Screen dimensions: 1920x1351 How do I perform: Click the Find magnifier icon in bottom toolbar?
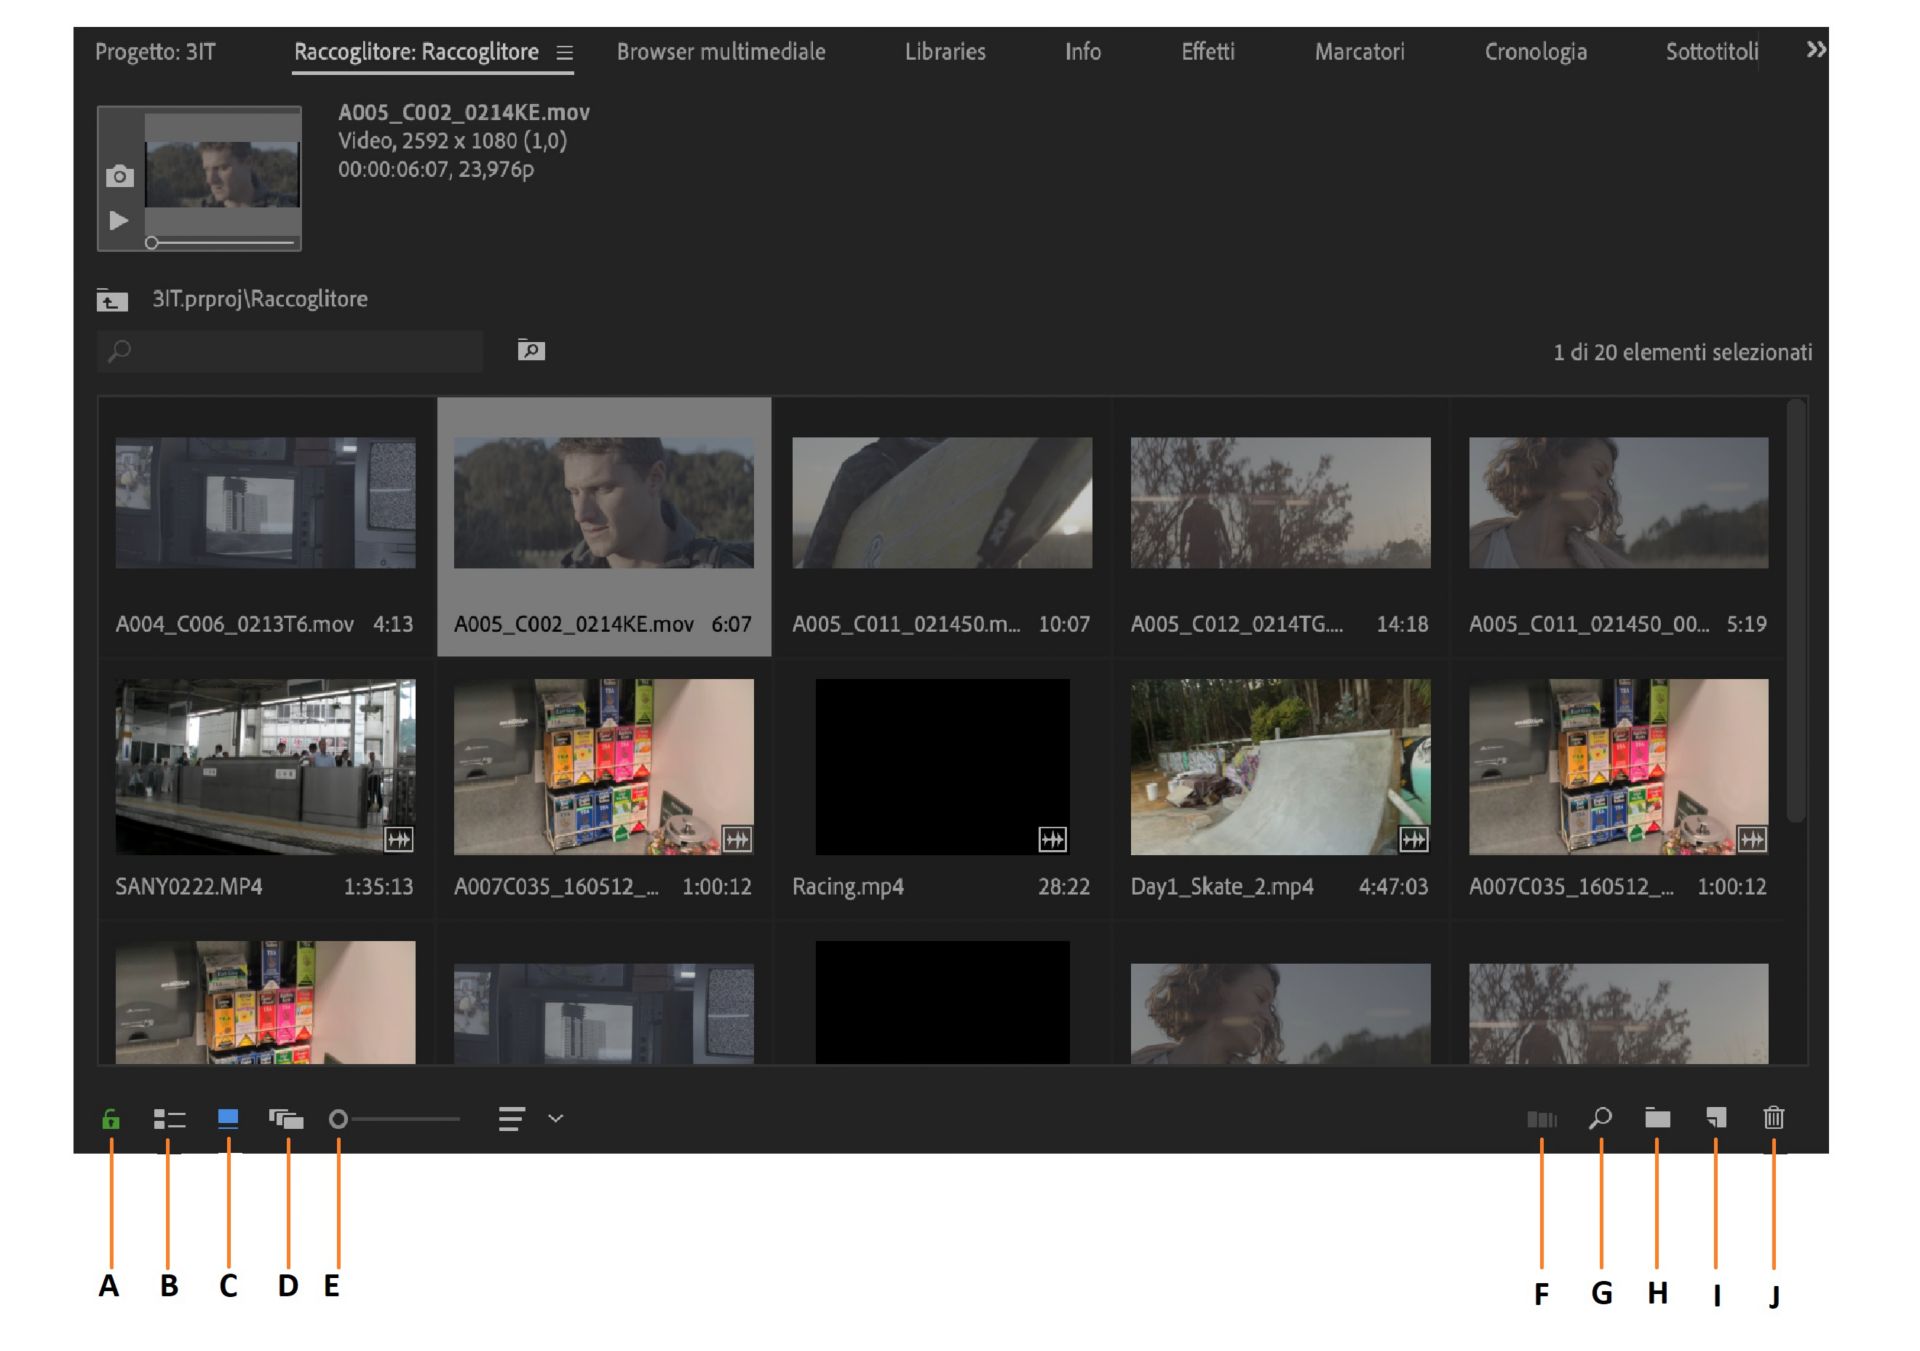[x=1600, y=1118]
